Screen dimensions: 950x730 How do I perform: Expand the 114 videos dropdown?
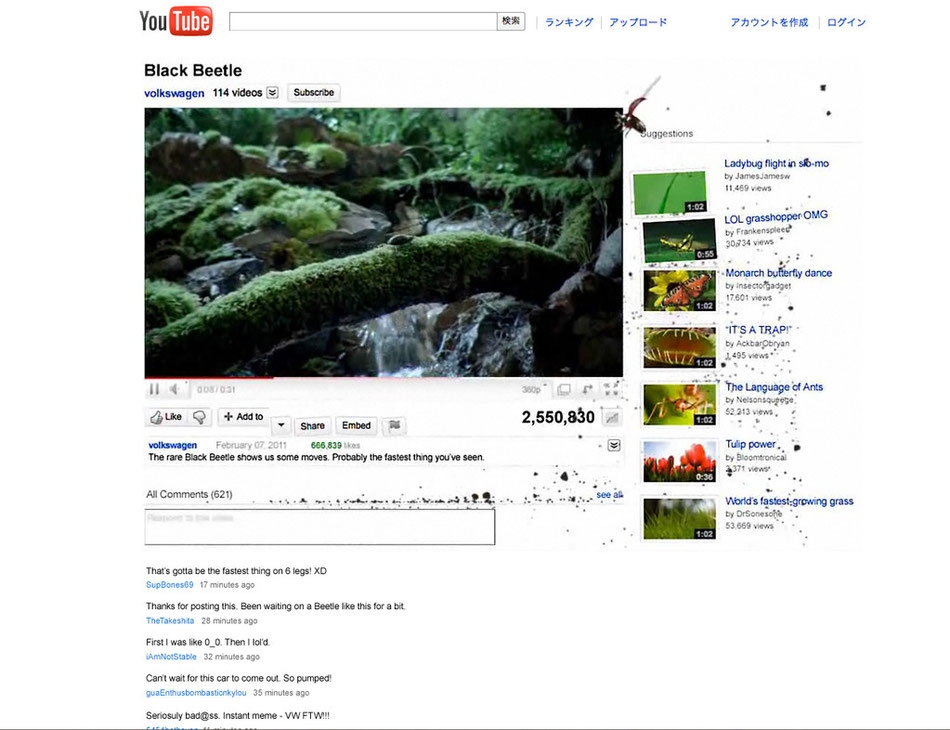click(x=273, y=93)
